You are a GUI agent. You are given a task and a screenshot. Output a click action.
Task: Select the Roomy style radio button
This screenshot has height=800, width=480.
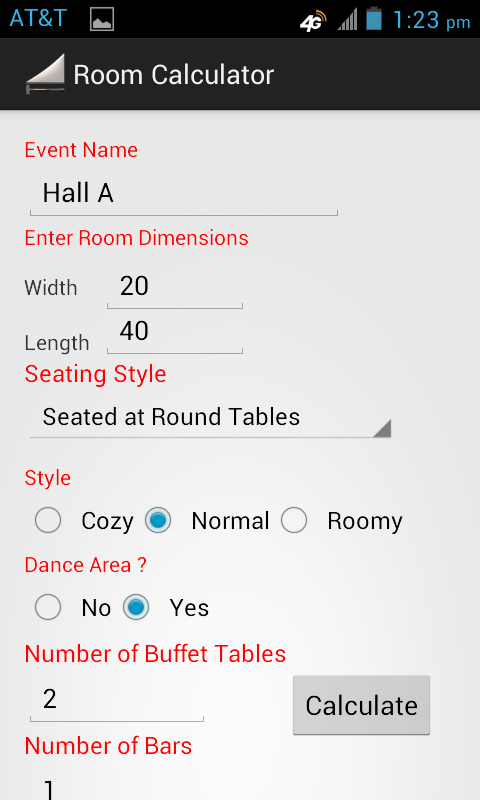click(294, 520)
